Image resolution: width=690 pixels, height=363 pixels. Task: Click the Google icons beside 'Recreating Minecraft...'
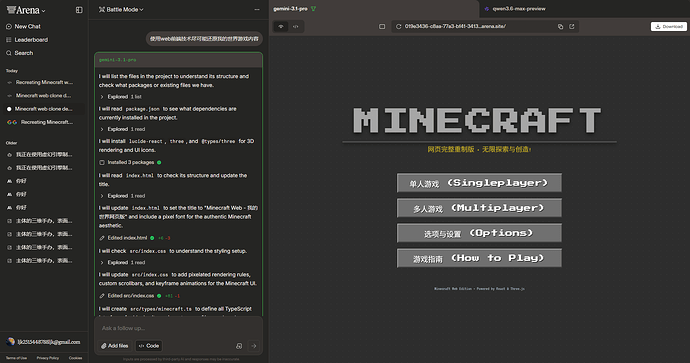point(12,122)
